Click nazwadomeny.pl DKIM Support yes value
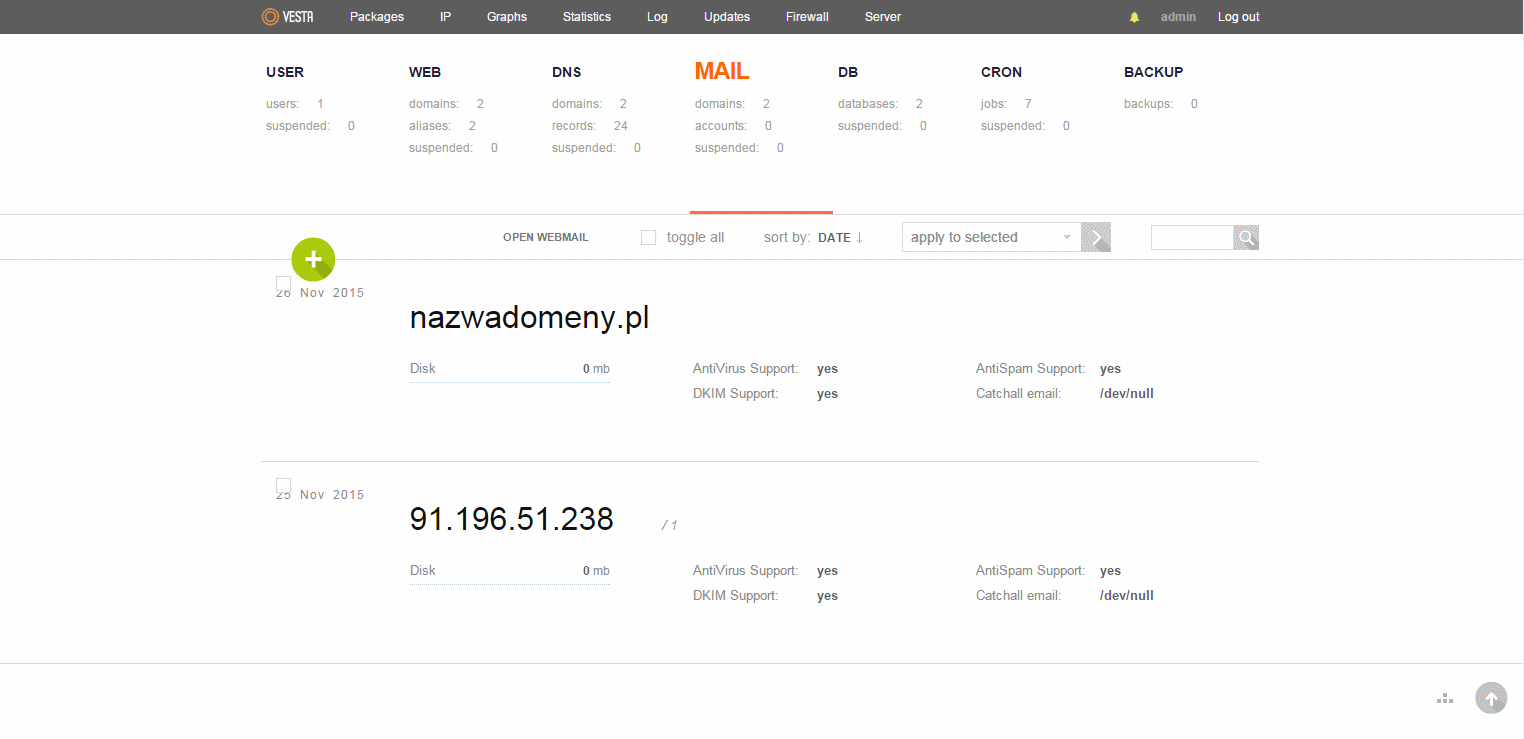Screen dimensions: 1524x739 point(827,394)
